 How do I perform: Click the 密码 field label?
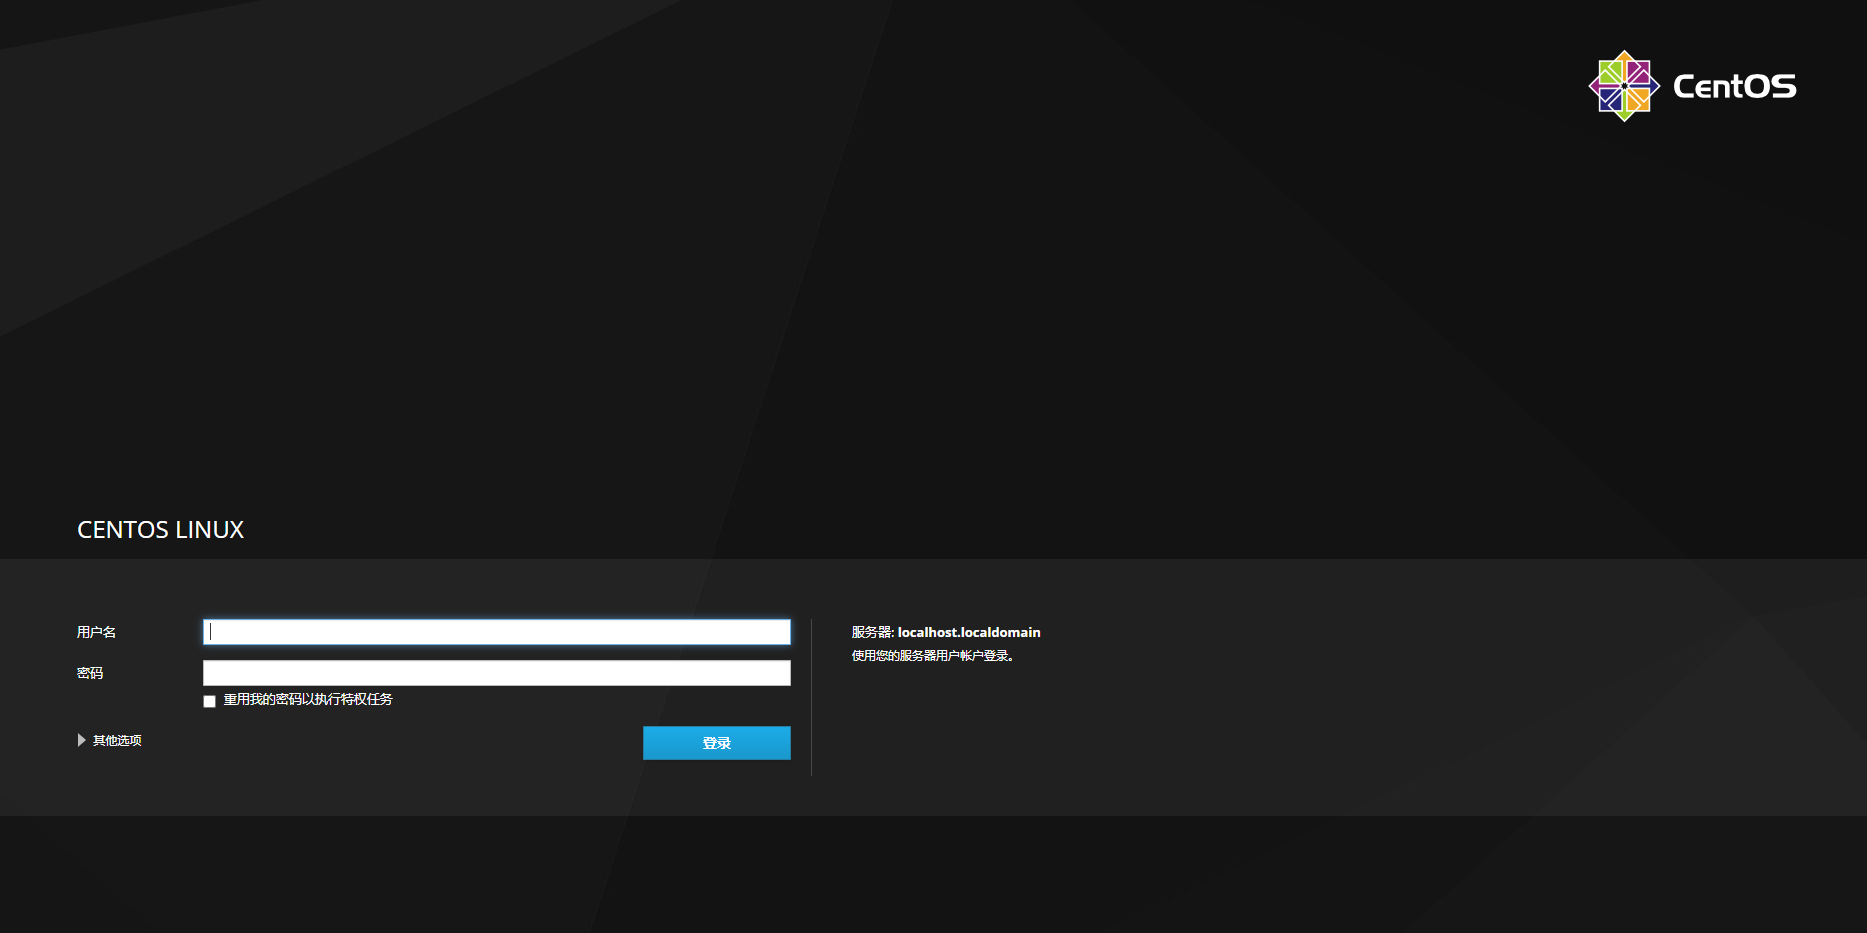pyautogui.click(x=90, y=673)
